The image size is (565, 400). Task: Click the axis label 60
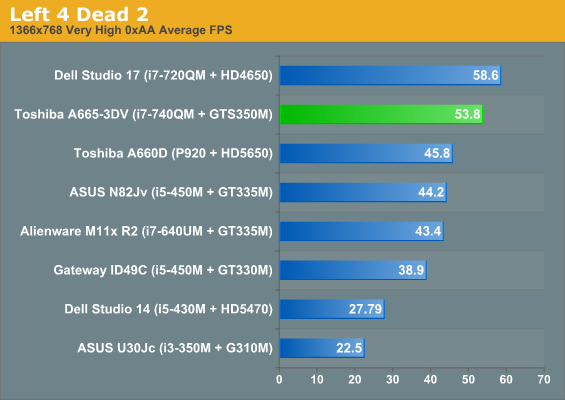[x=506, y=379]
